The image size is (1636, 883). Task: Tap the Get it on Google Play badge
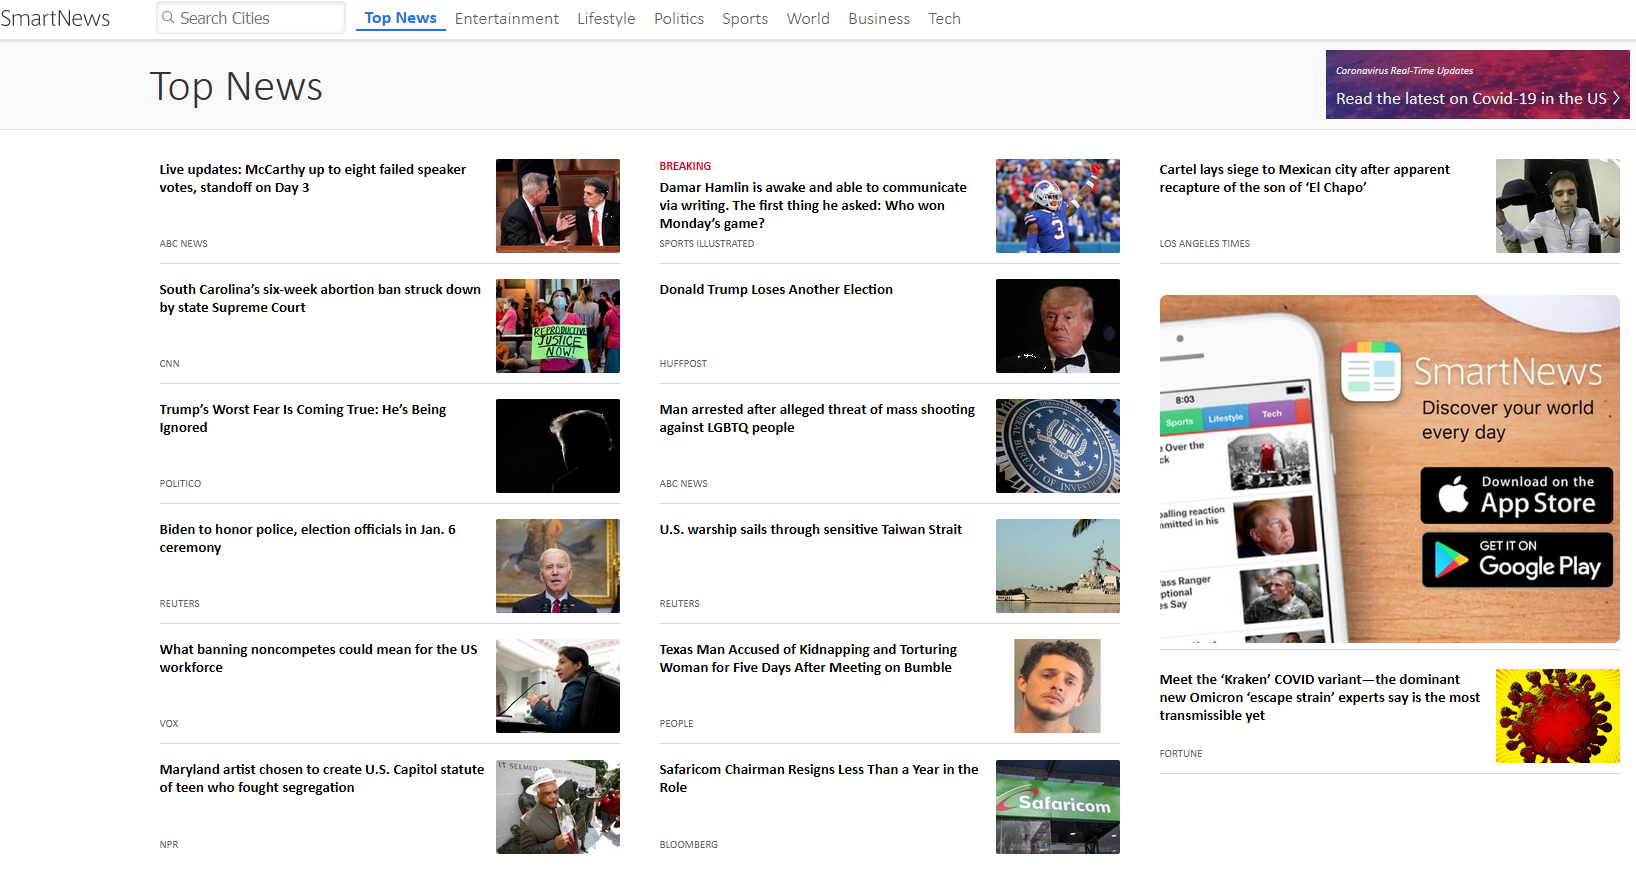[1516, 560]
